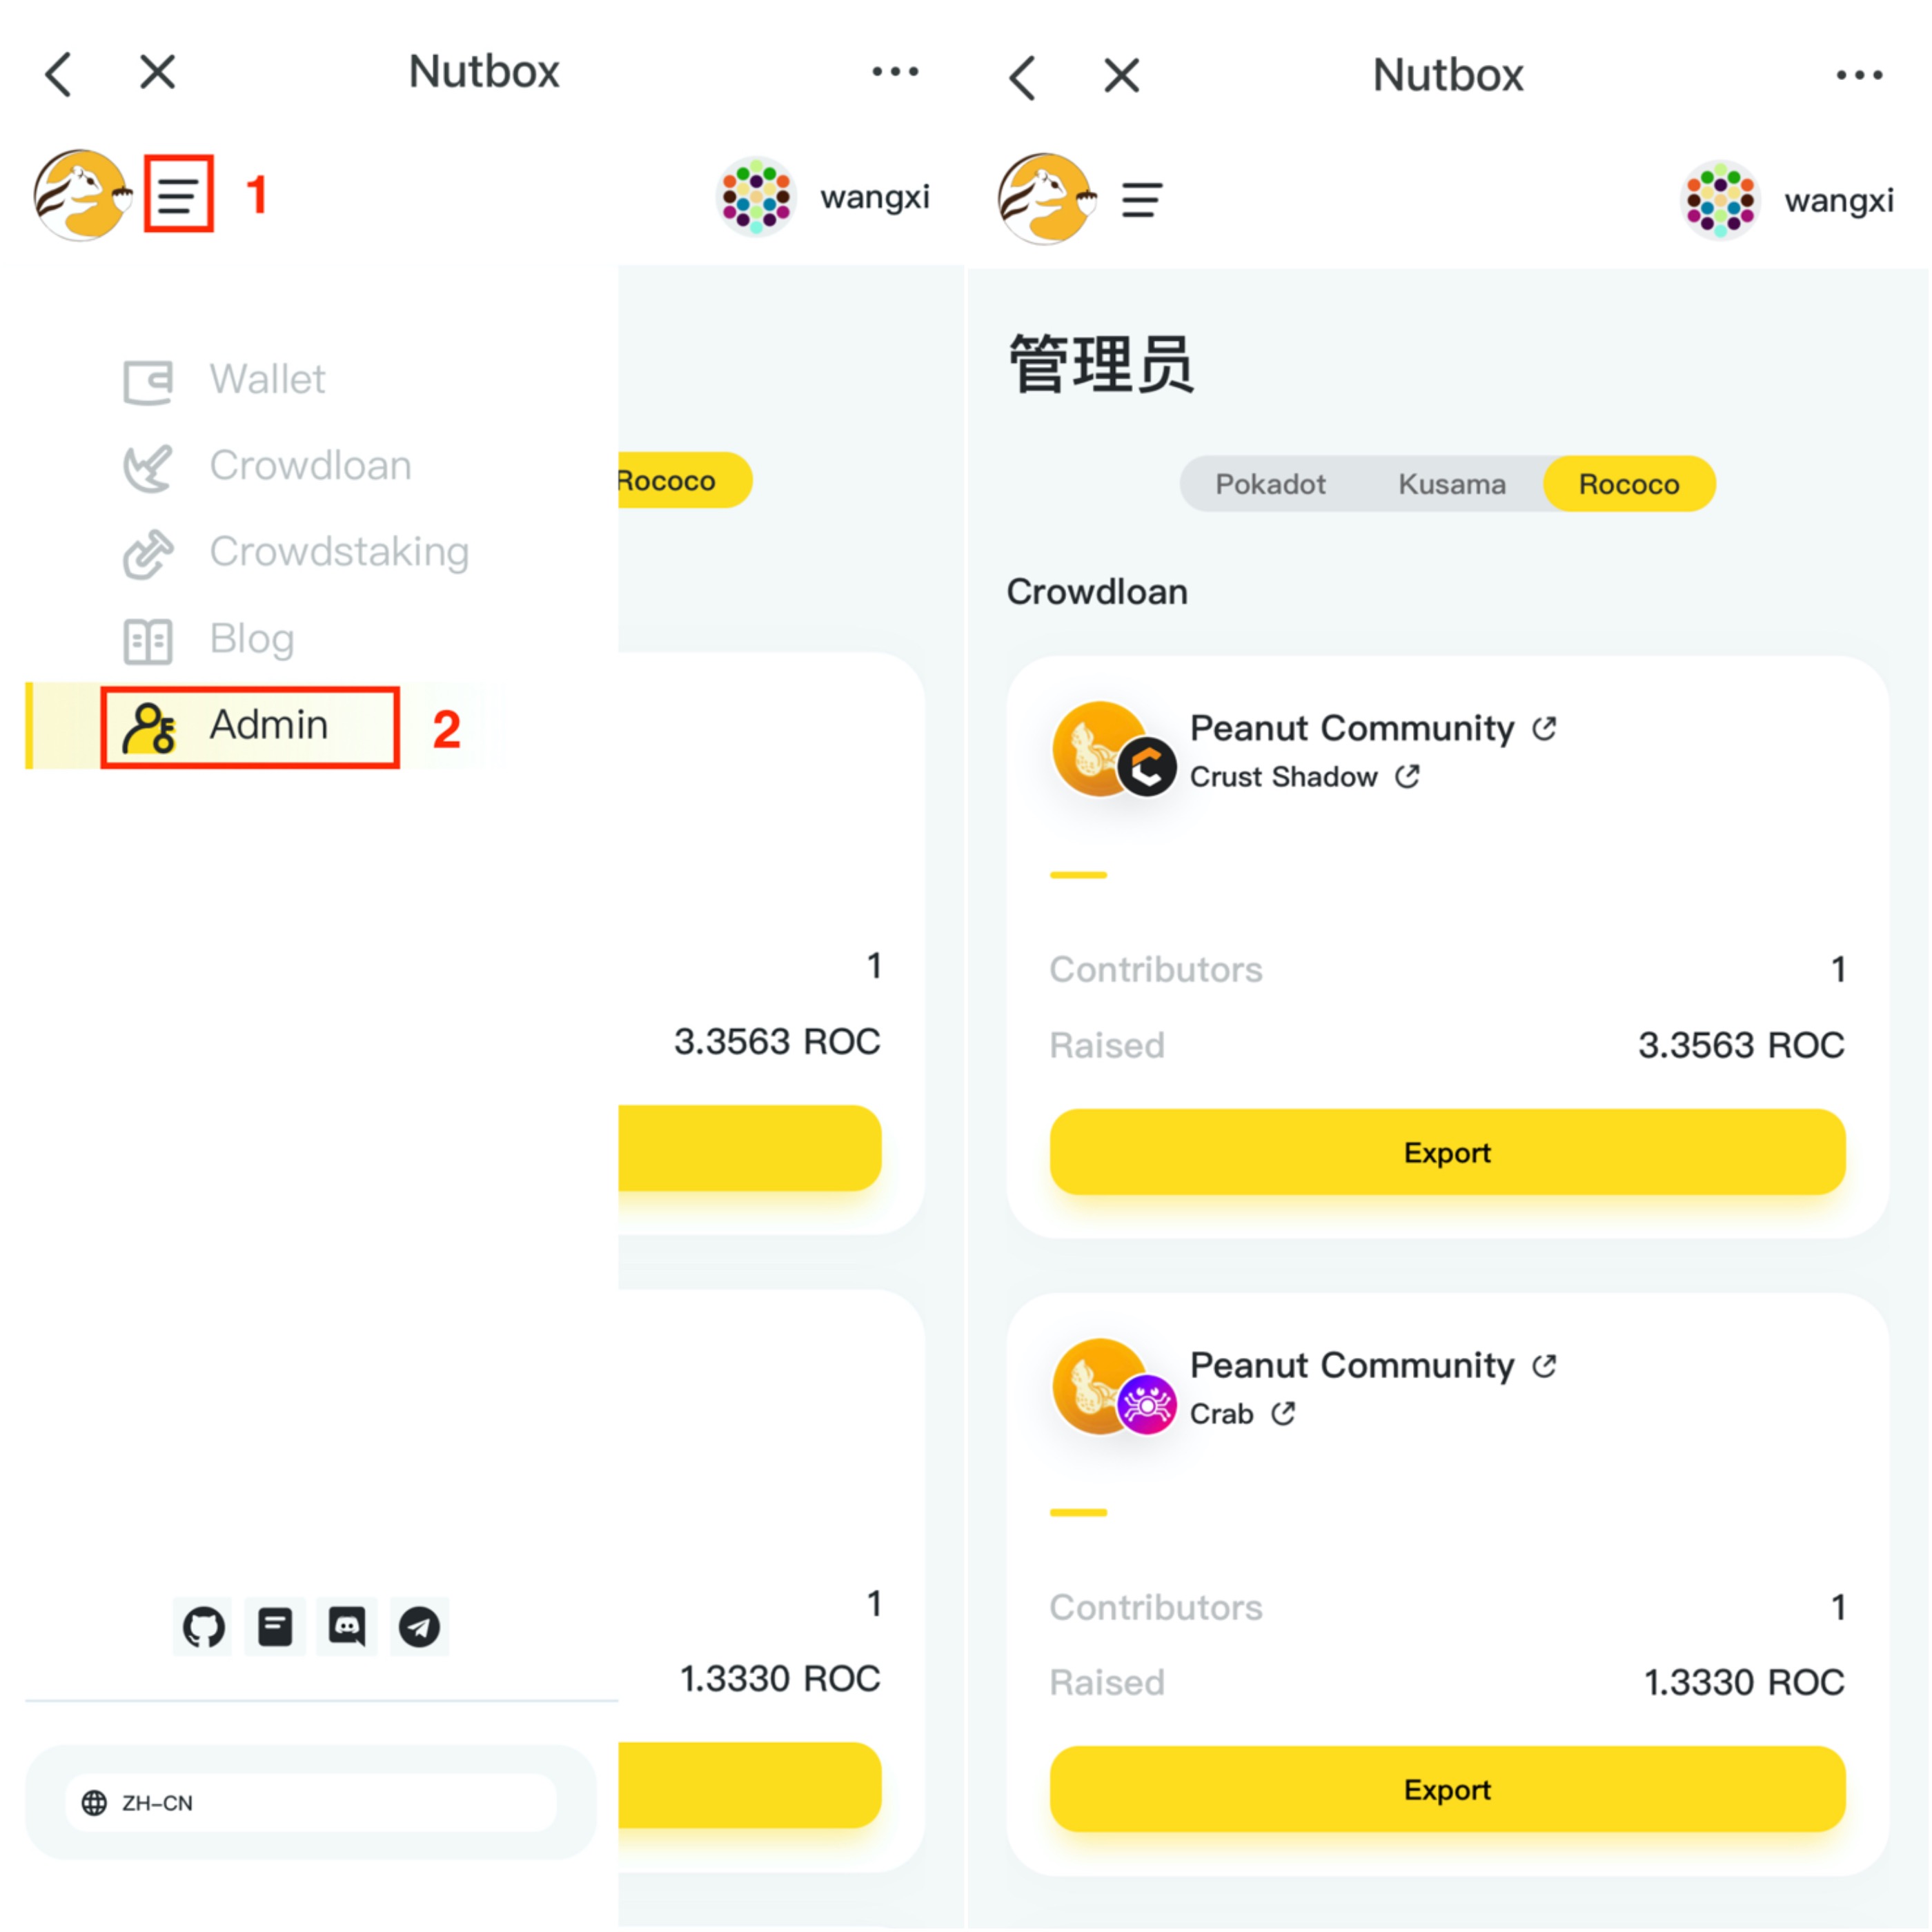Select the Pokadot network toggle
1932x1932 pixels.
1270,484
